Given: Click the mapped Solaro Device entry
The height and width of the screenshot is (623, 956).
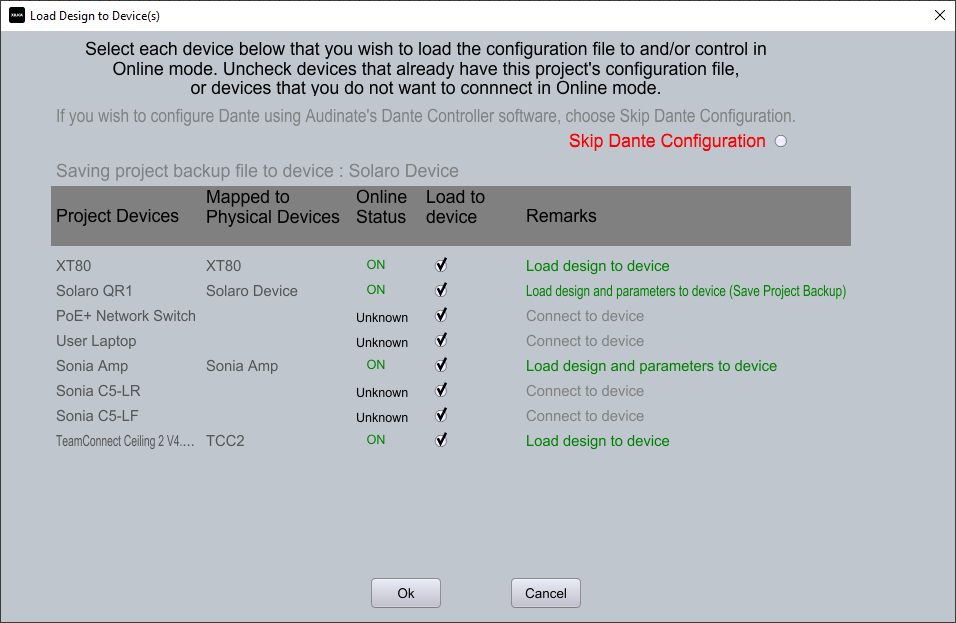Looking at the screenshot, I should pyautogui.click(x=251, y=291).
